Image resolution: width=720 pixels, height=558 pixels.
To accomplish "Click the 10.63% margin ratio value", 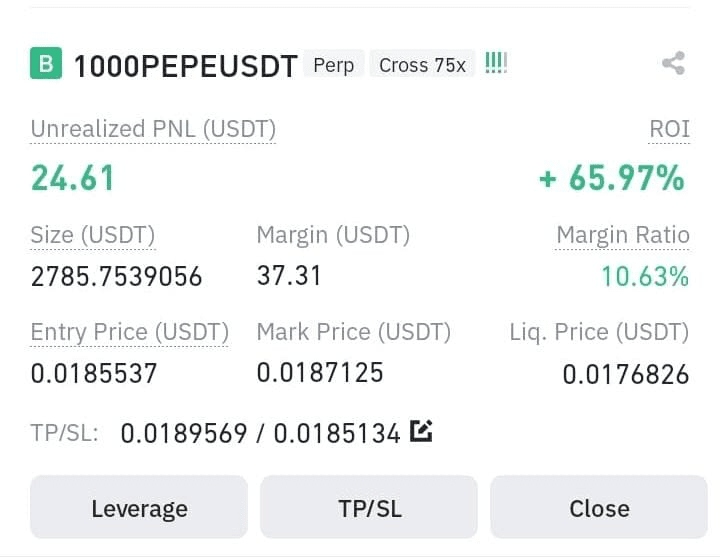I will coord(645,276).
